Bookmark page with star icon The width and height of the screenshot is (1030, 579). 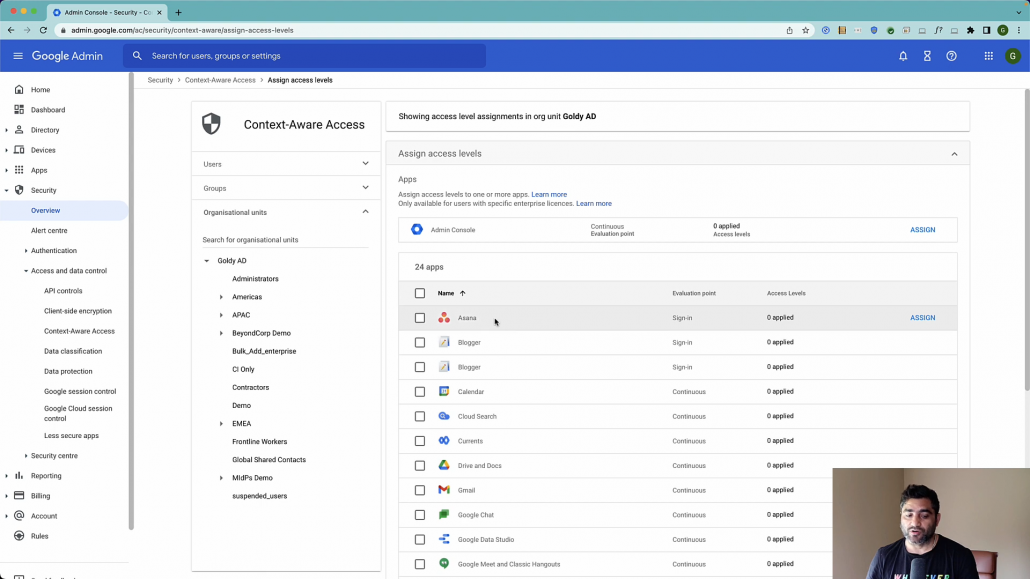(x=805, y=30)
